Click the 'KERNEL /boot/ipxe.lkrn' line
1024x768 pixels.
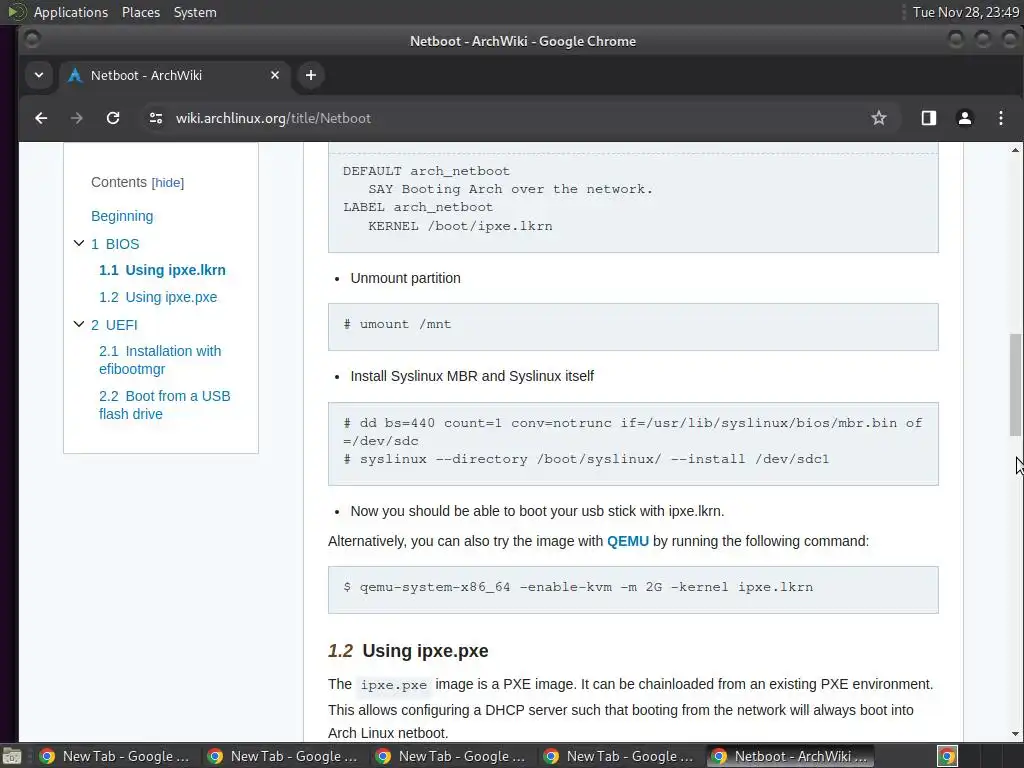460,226
